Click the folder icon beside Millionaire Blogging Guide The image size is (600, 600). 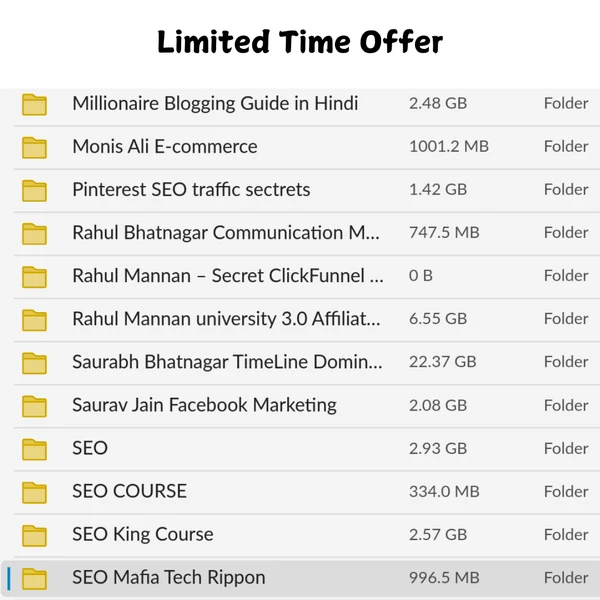point(35,104)
